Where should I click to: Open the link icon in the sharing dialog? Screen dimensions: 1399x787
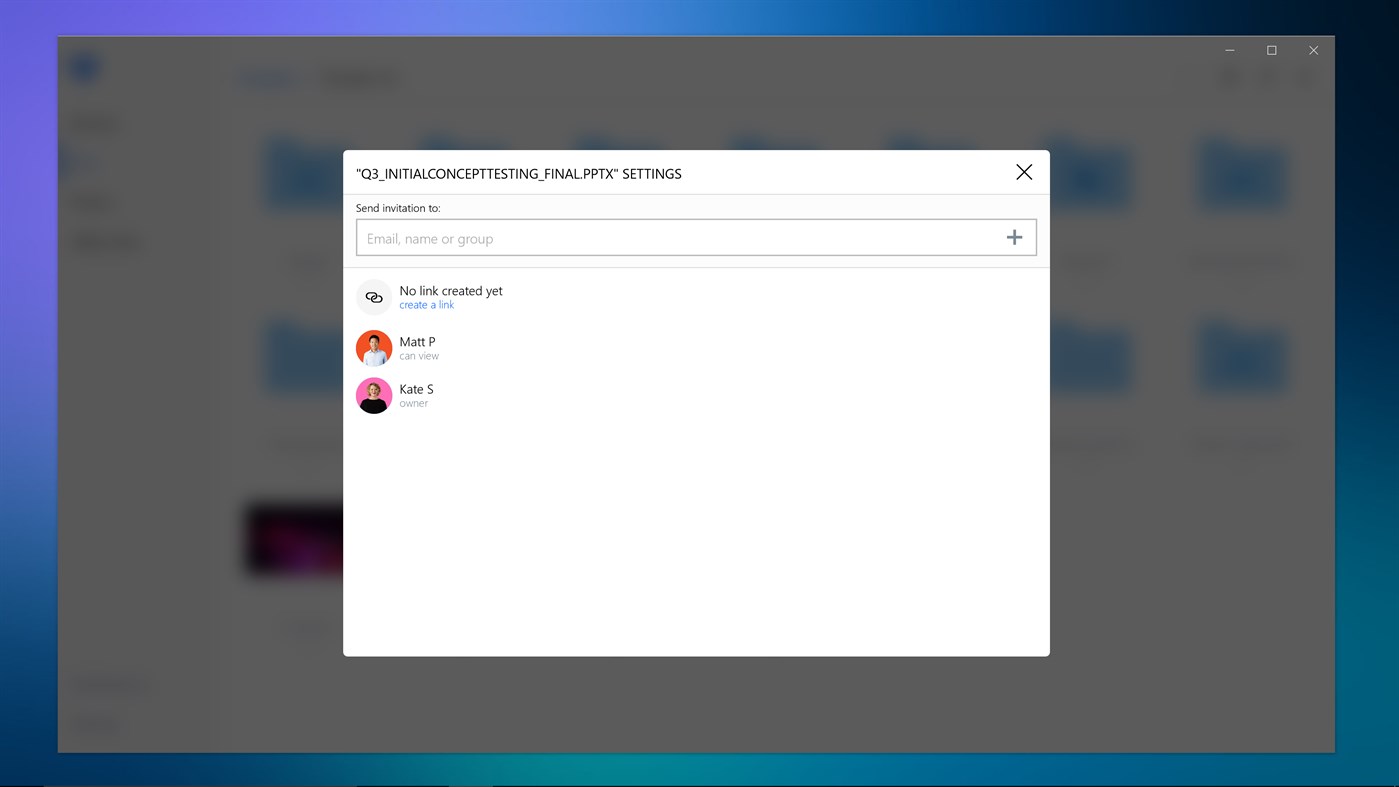coord(373,297)
